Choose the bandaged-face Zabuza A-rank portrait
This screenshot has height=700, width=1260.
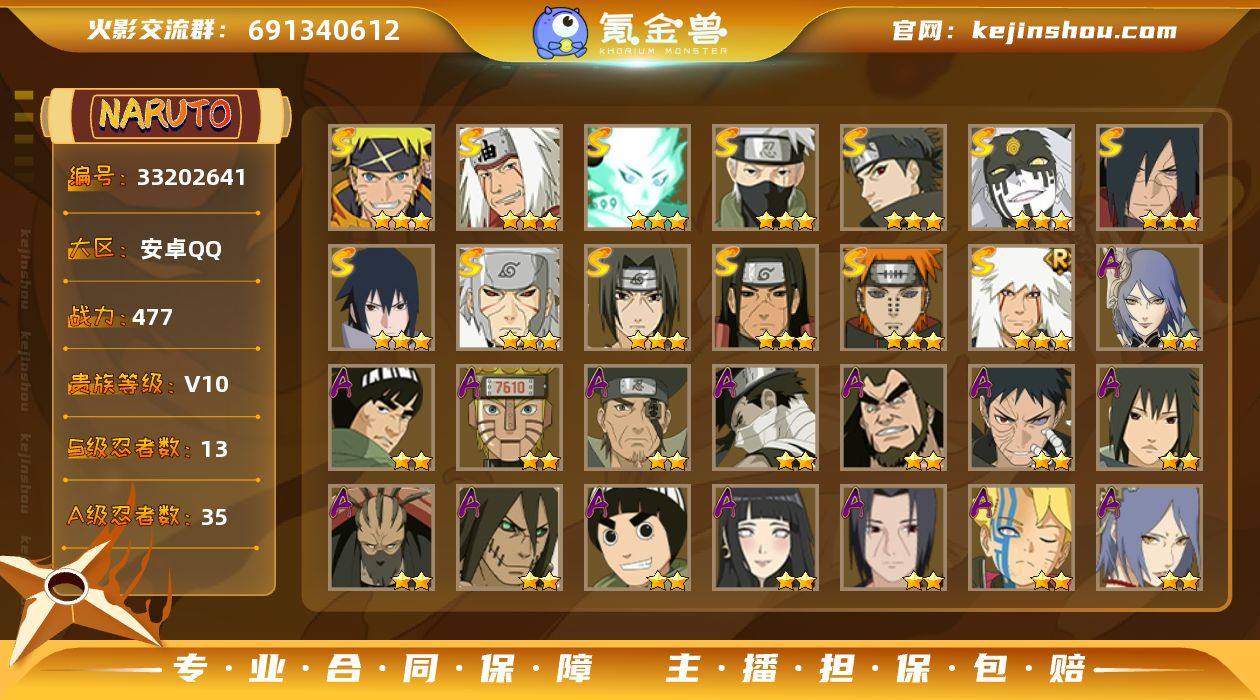(765, 418)
